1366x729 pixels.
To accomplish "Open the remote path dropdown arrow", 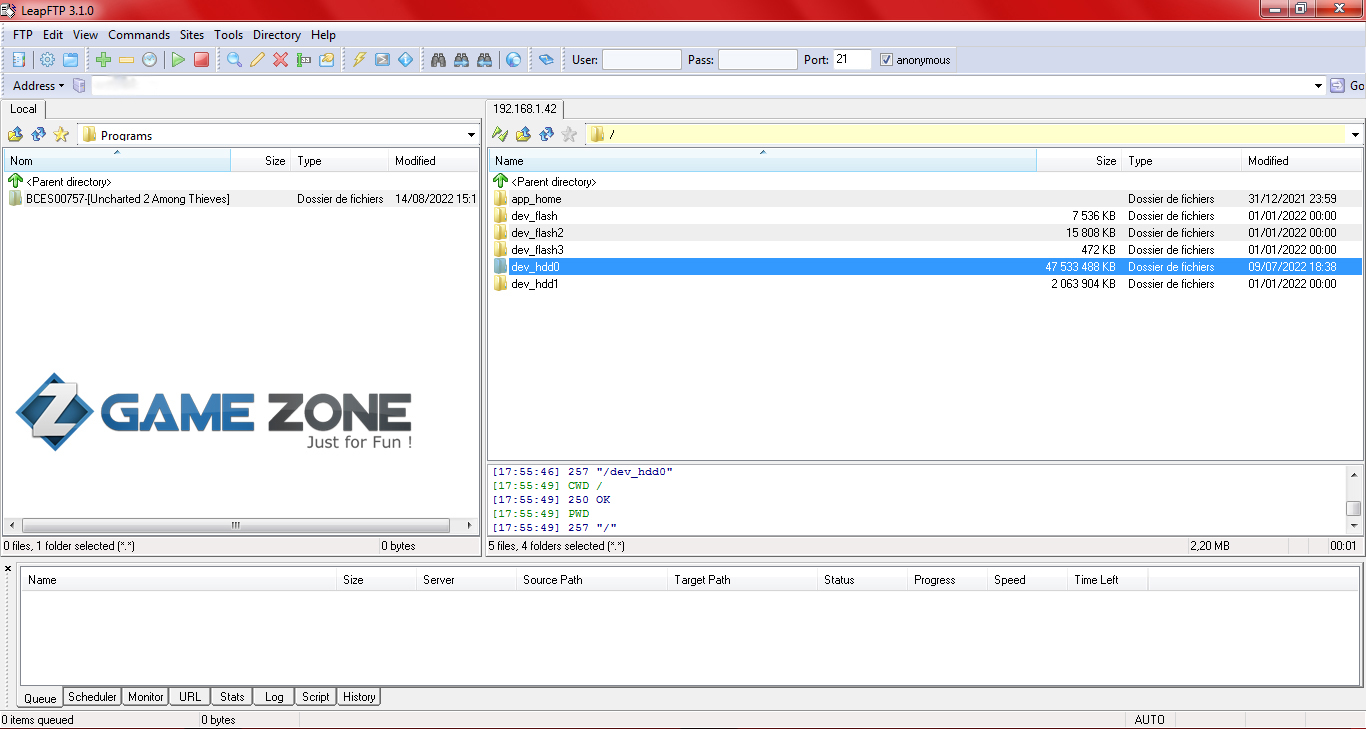I will [x=1355, y=135].
